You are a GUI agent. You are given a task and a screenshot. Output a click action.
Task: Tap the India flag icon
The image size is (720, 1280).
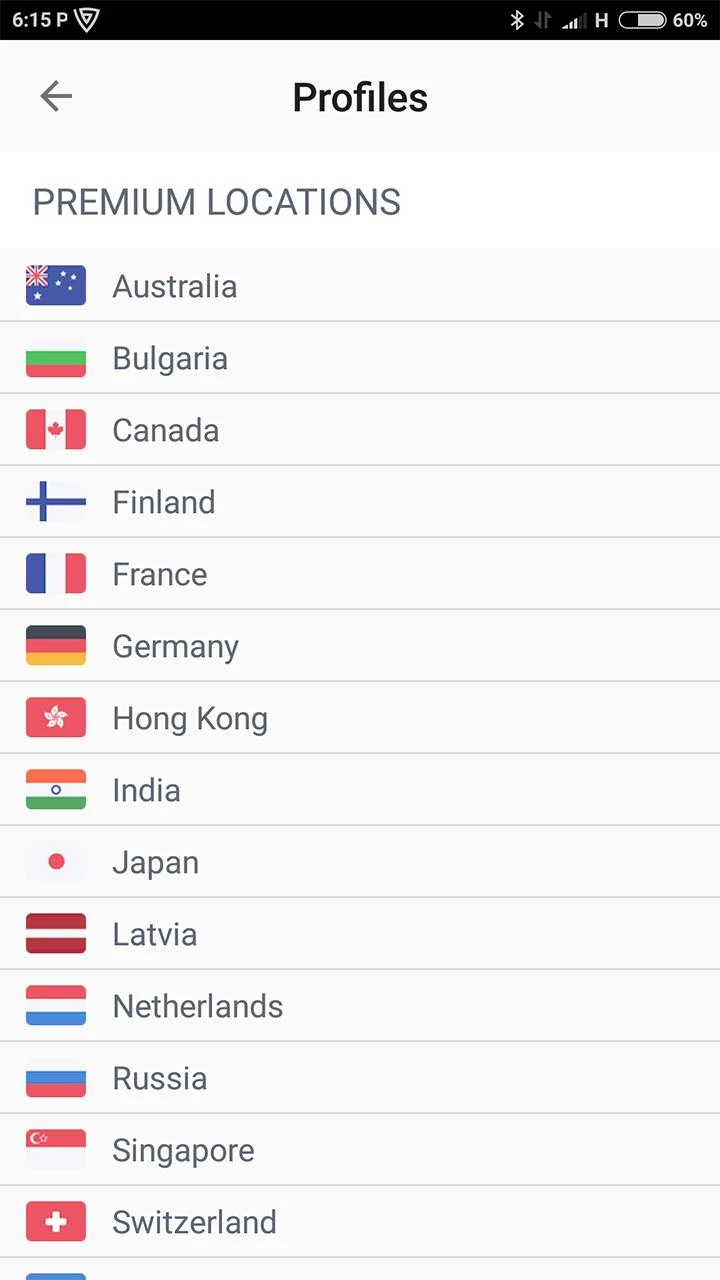click(56, 789)
